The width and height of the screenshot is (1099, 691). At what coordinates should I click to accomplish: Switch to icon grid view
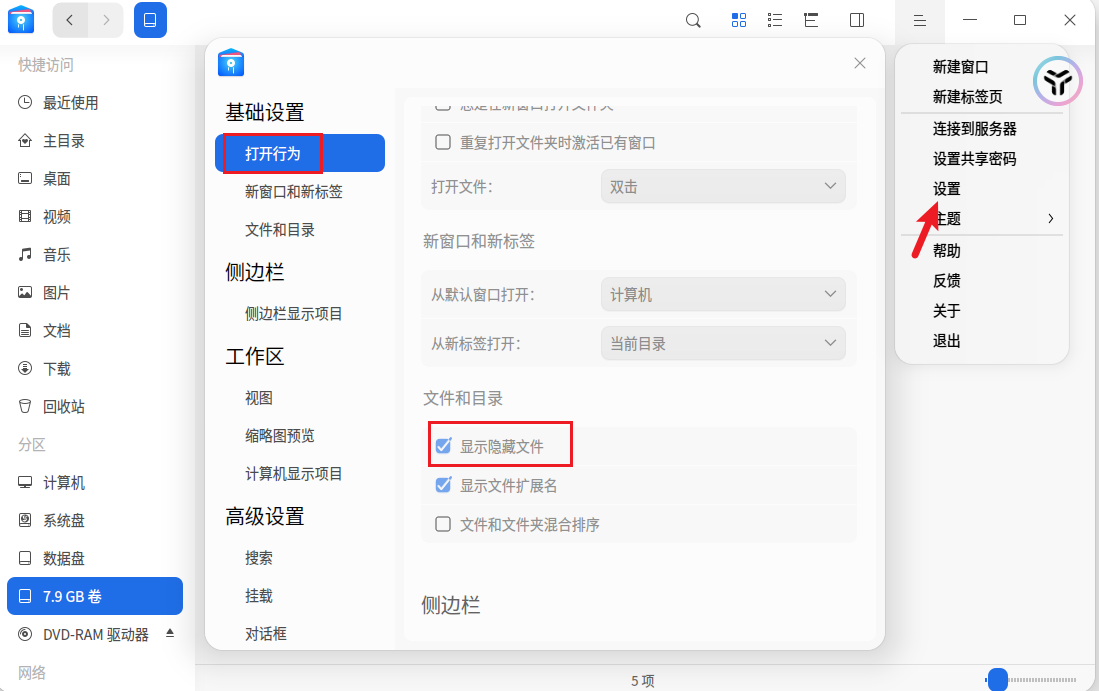coord(739,20)
